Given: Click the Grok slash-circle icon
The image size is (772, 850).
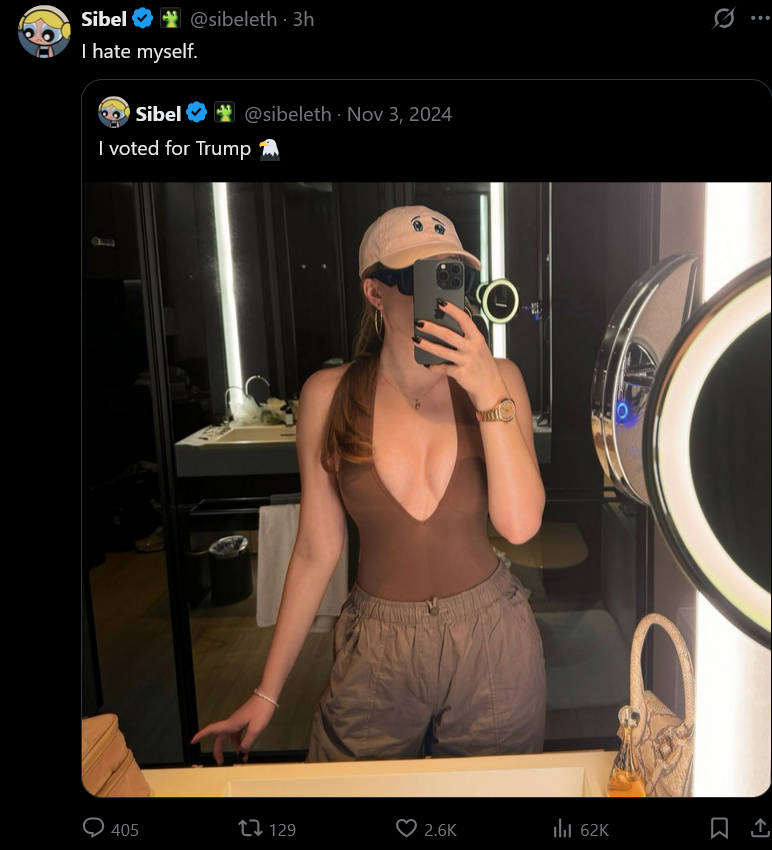Looking at the screenshot, I should (724, 19).
